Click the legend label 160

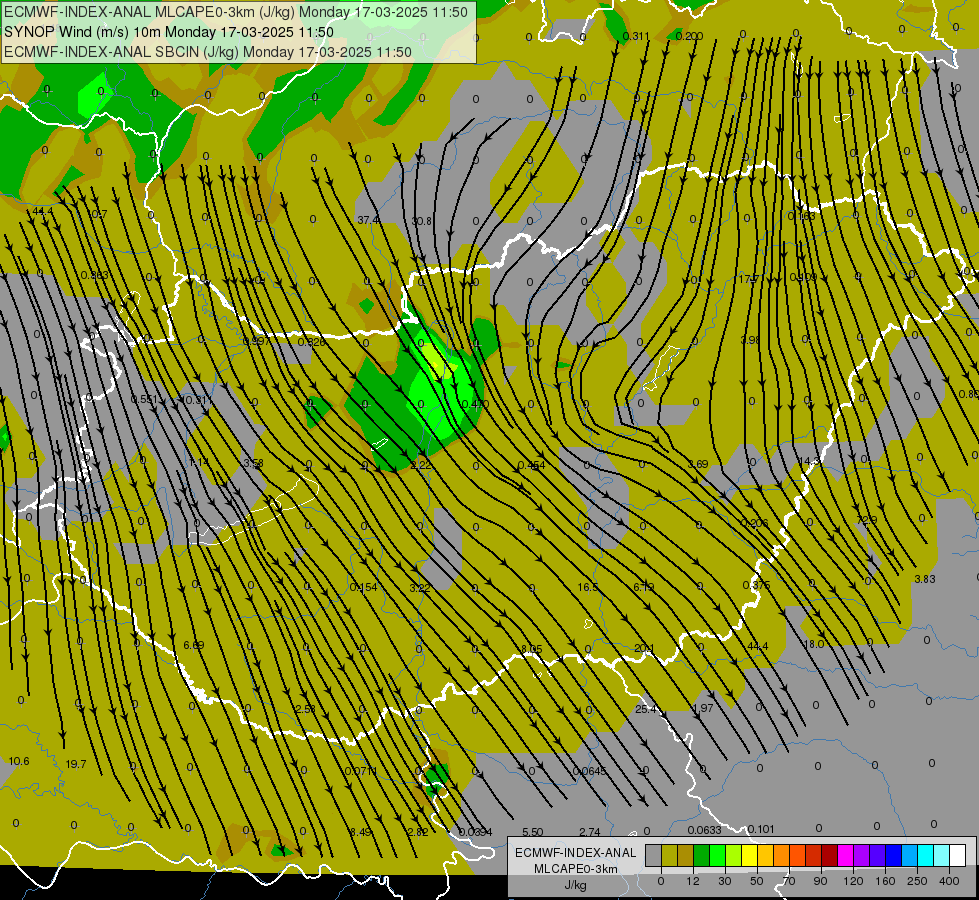[x=885, y=881]
